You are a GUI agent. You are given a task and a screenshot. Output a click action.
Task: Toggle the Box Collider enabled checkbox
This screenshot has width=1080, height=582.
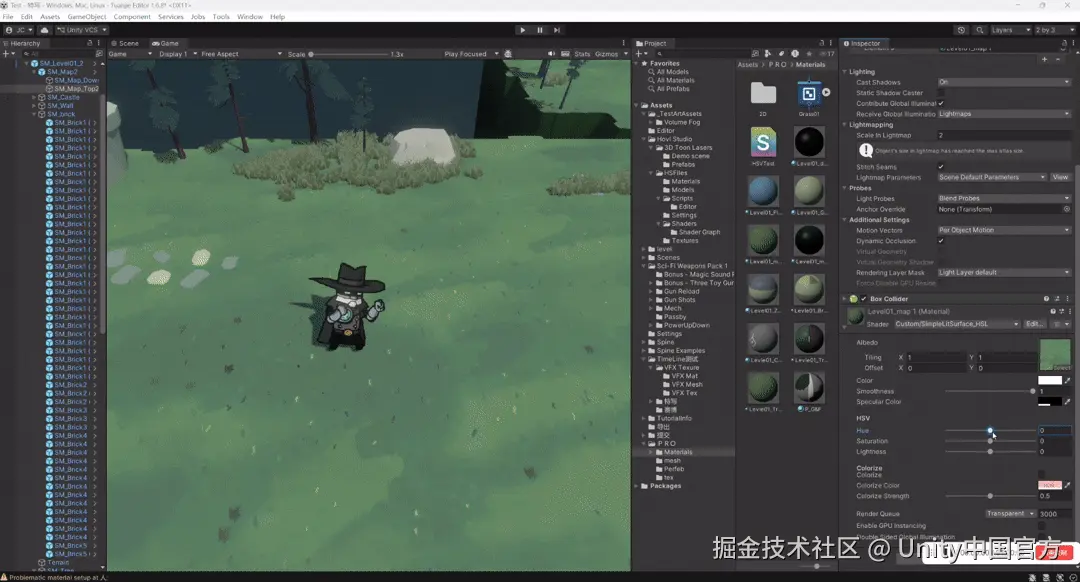tap(864, 299)
